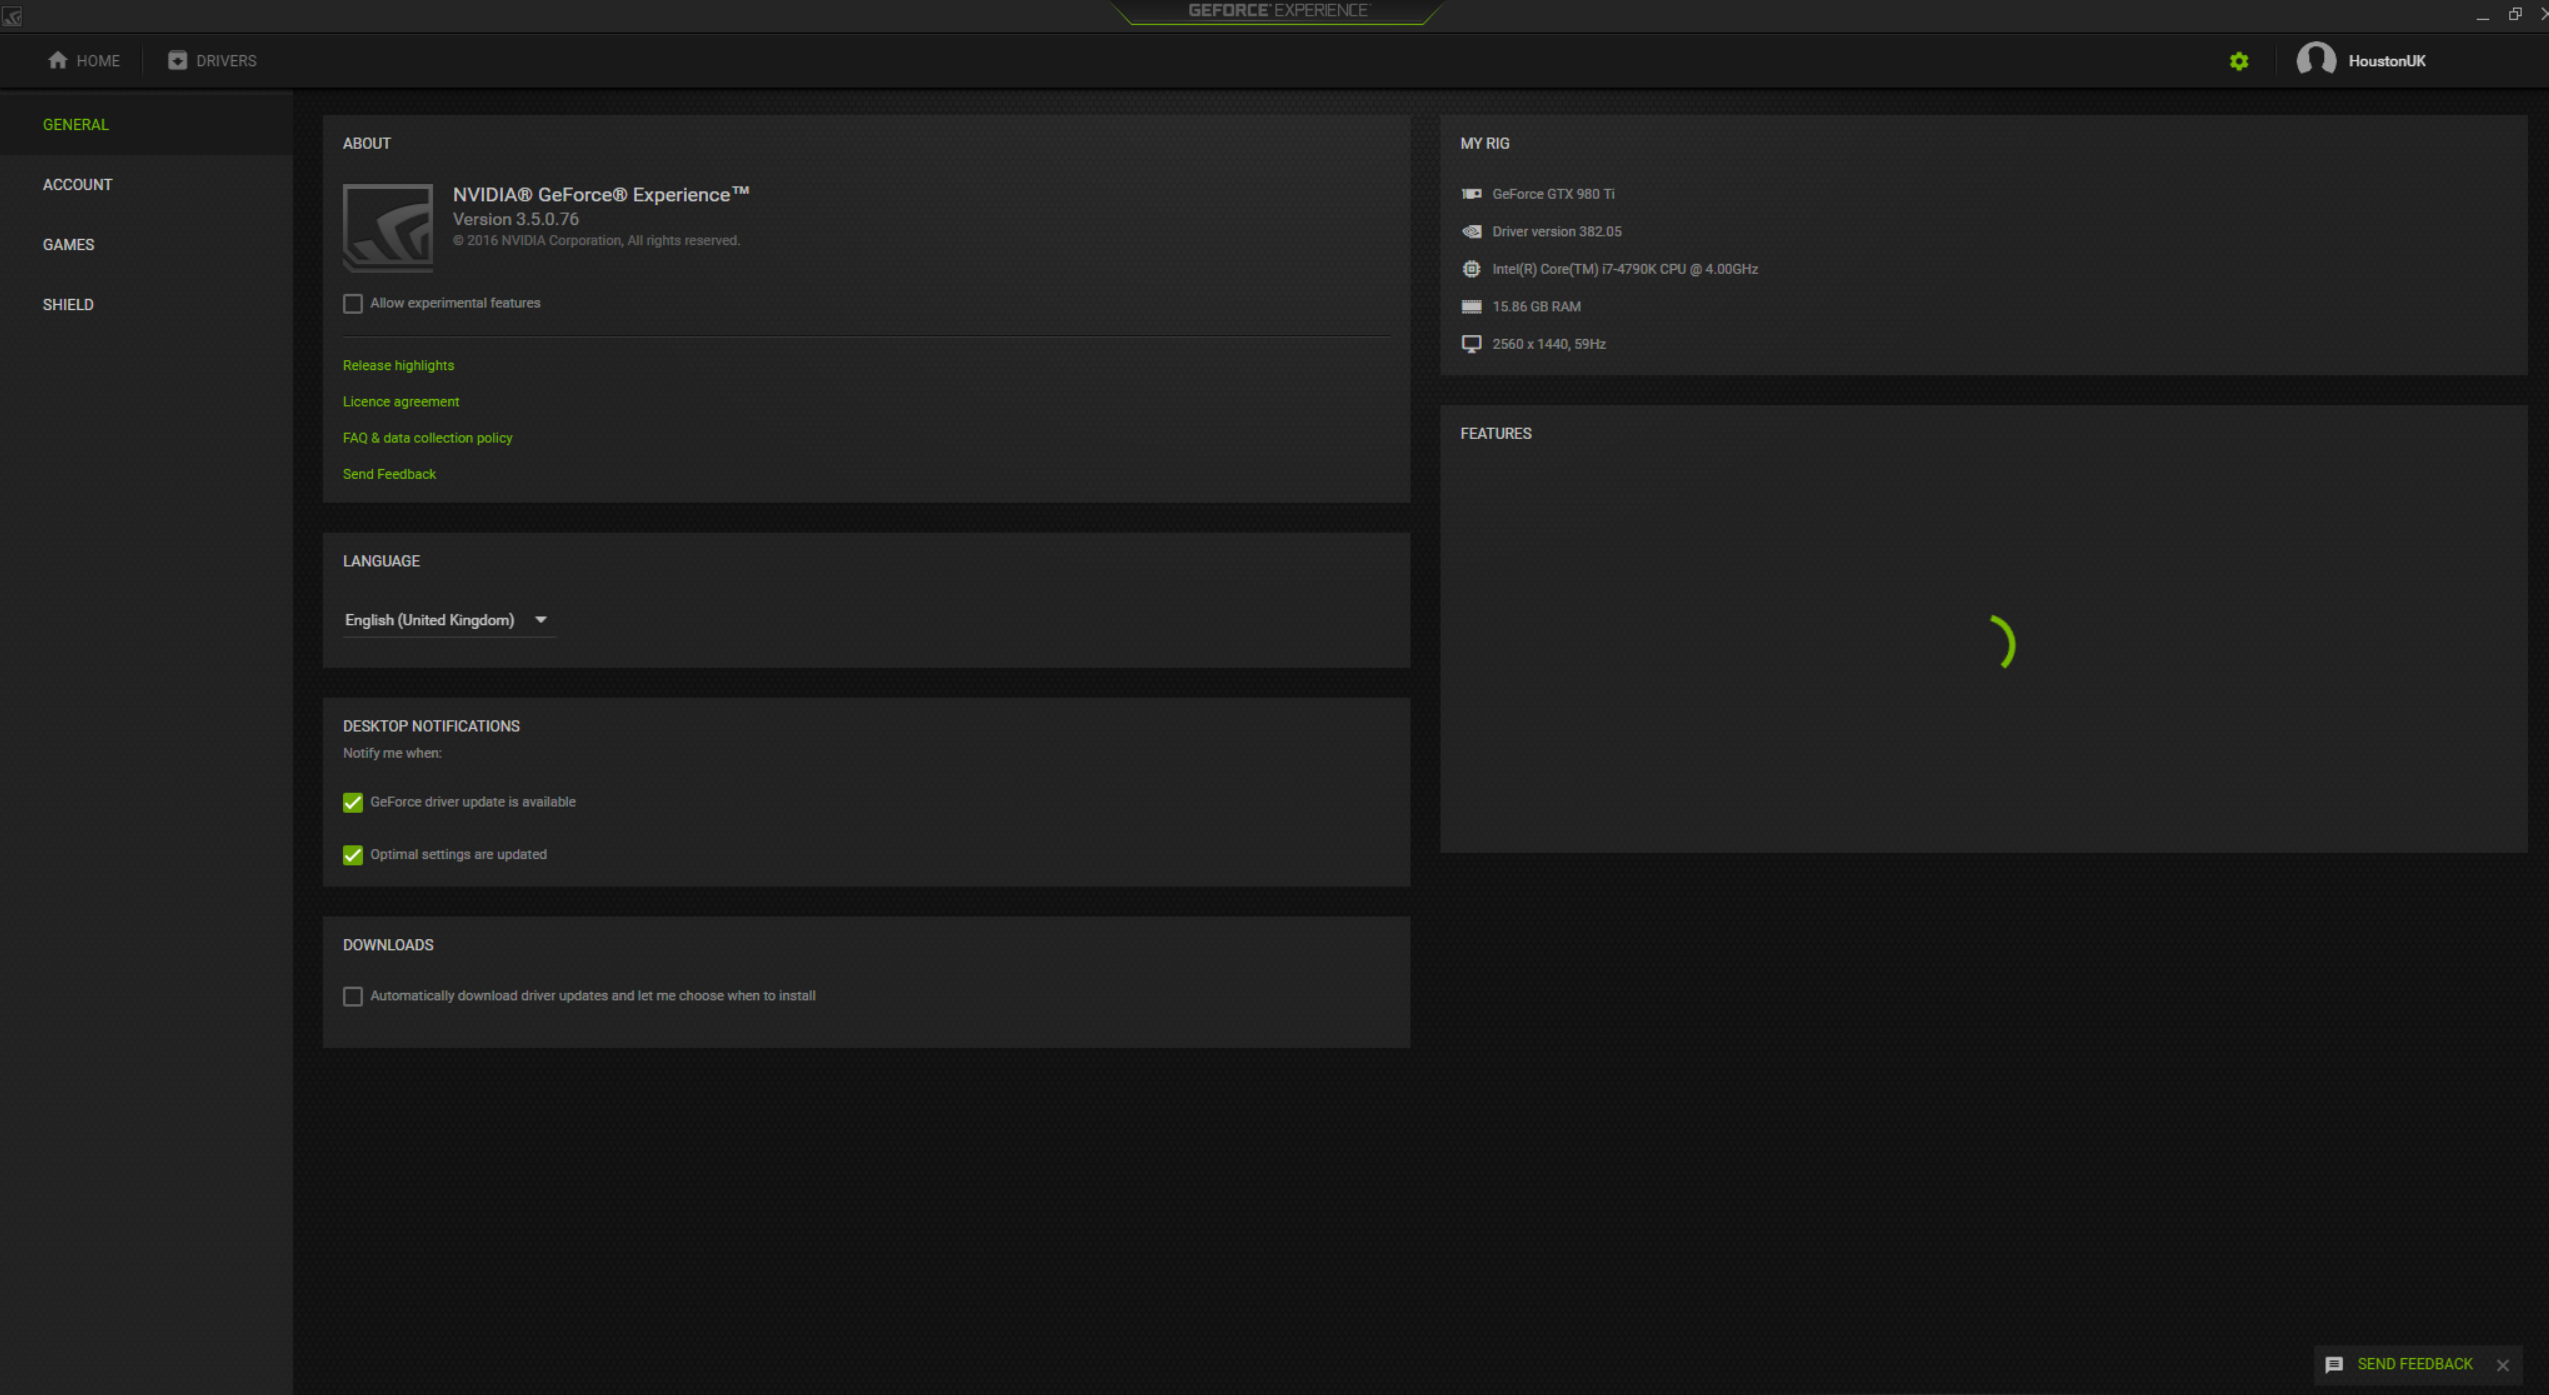The image size is (2549, 1395).
Task: Open the Licence agreement link
Action: tap(401, 402)
